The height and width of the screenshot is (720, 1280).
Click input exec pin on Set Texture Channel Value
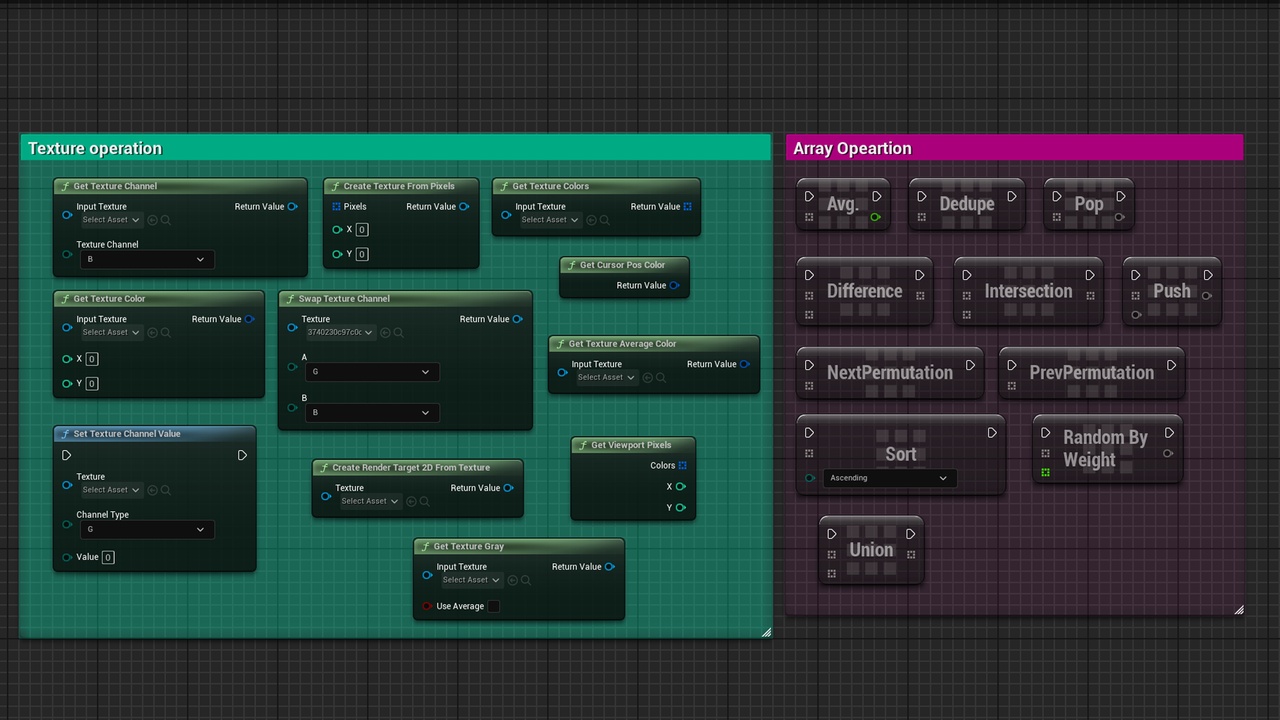[67, 455]
